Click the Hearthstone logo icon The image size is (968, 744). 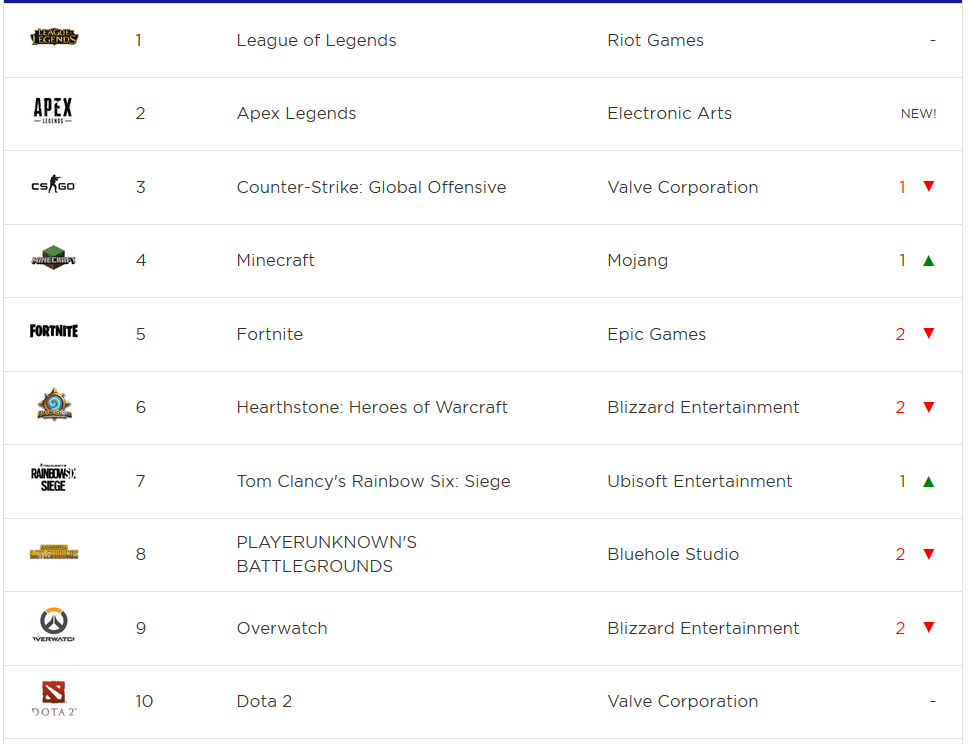pos(53,406)
